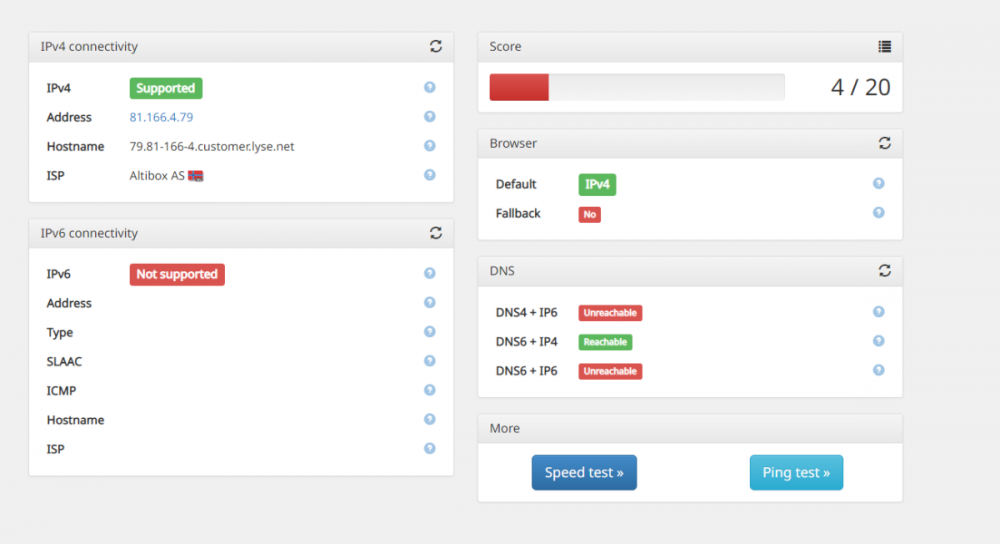Start the Speed test

(x=584, y=473)
